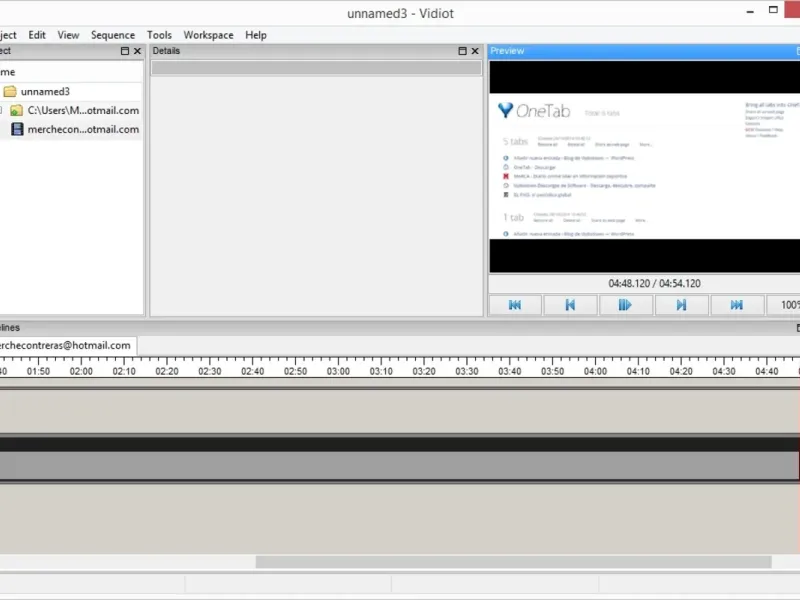Maximize the Project panel

[124, 51]
